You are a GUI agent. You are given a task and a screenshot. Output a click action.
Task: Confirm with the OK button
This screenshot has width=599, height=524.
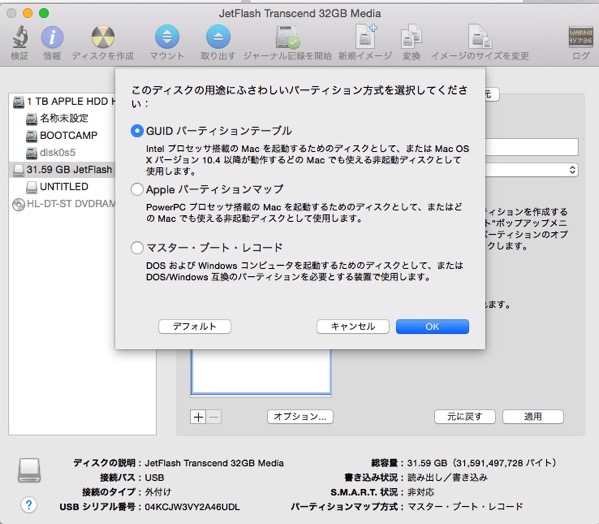(x=432, y=327)
